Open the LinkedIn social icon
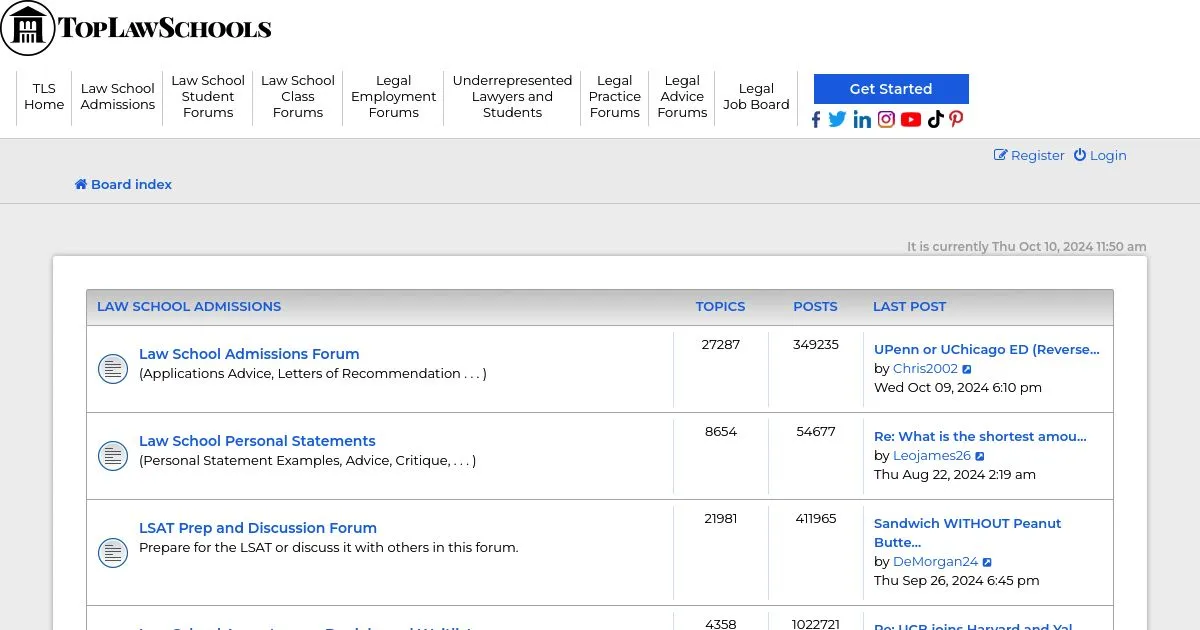Screen dimensions: 1200x630 [x=862, y=120]
